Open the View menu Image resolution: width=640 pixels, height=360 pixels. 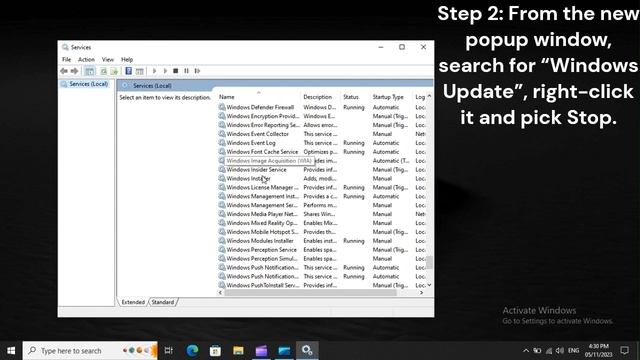pyautogui.click(x=108, y=60)
